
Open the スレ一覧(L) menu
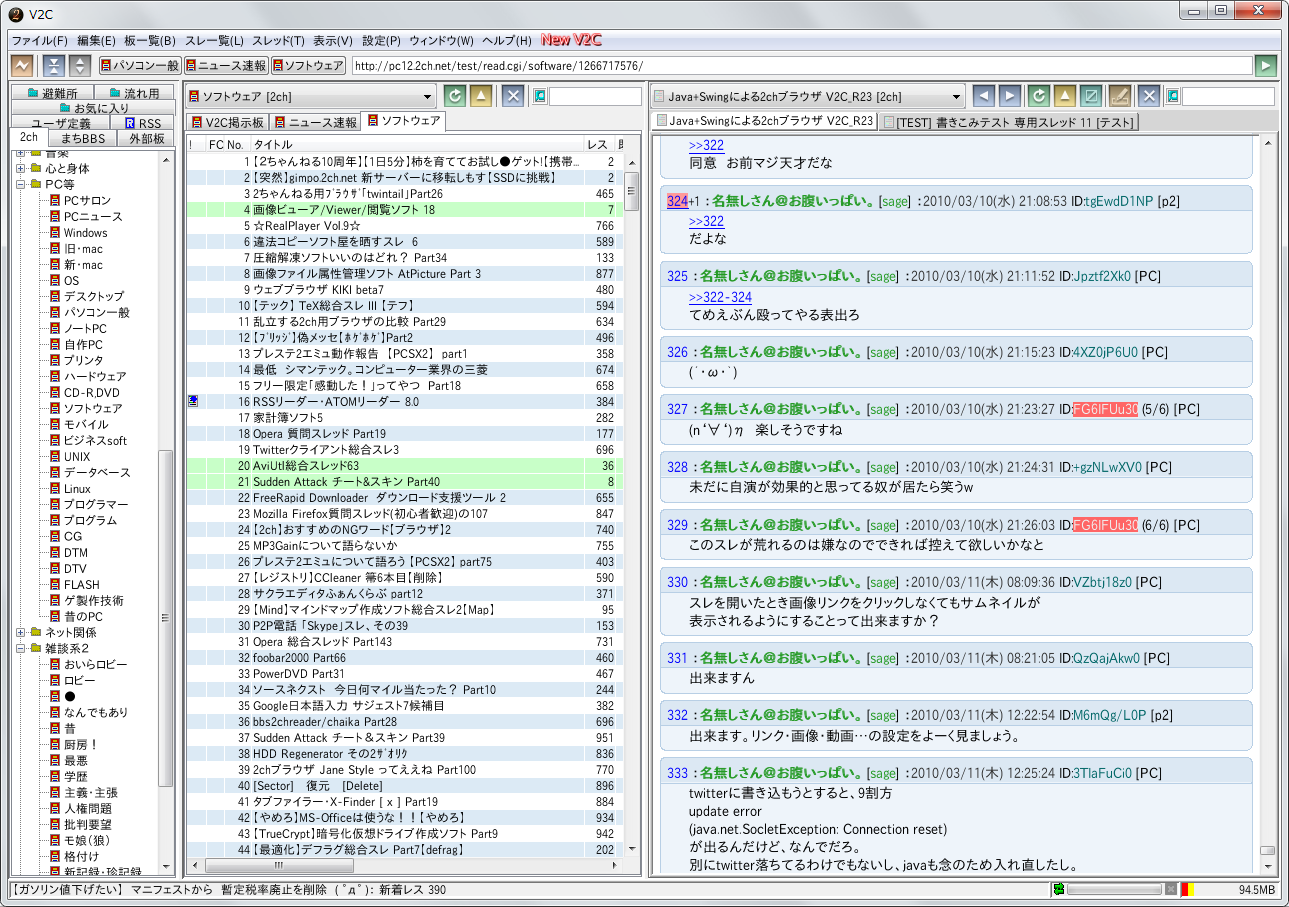click(215, 41)
